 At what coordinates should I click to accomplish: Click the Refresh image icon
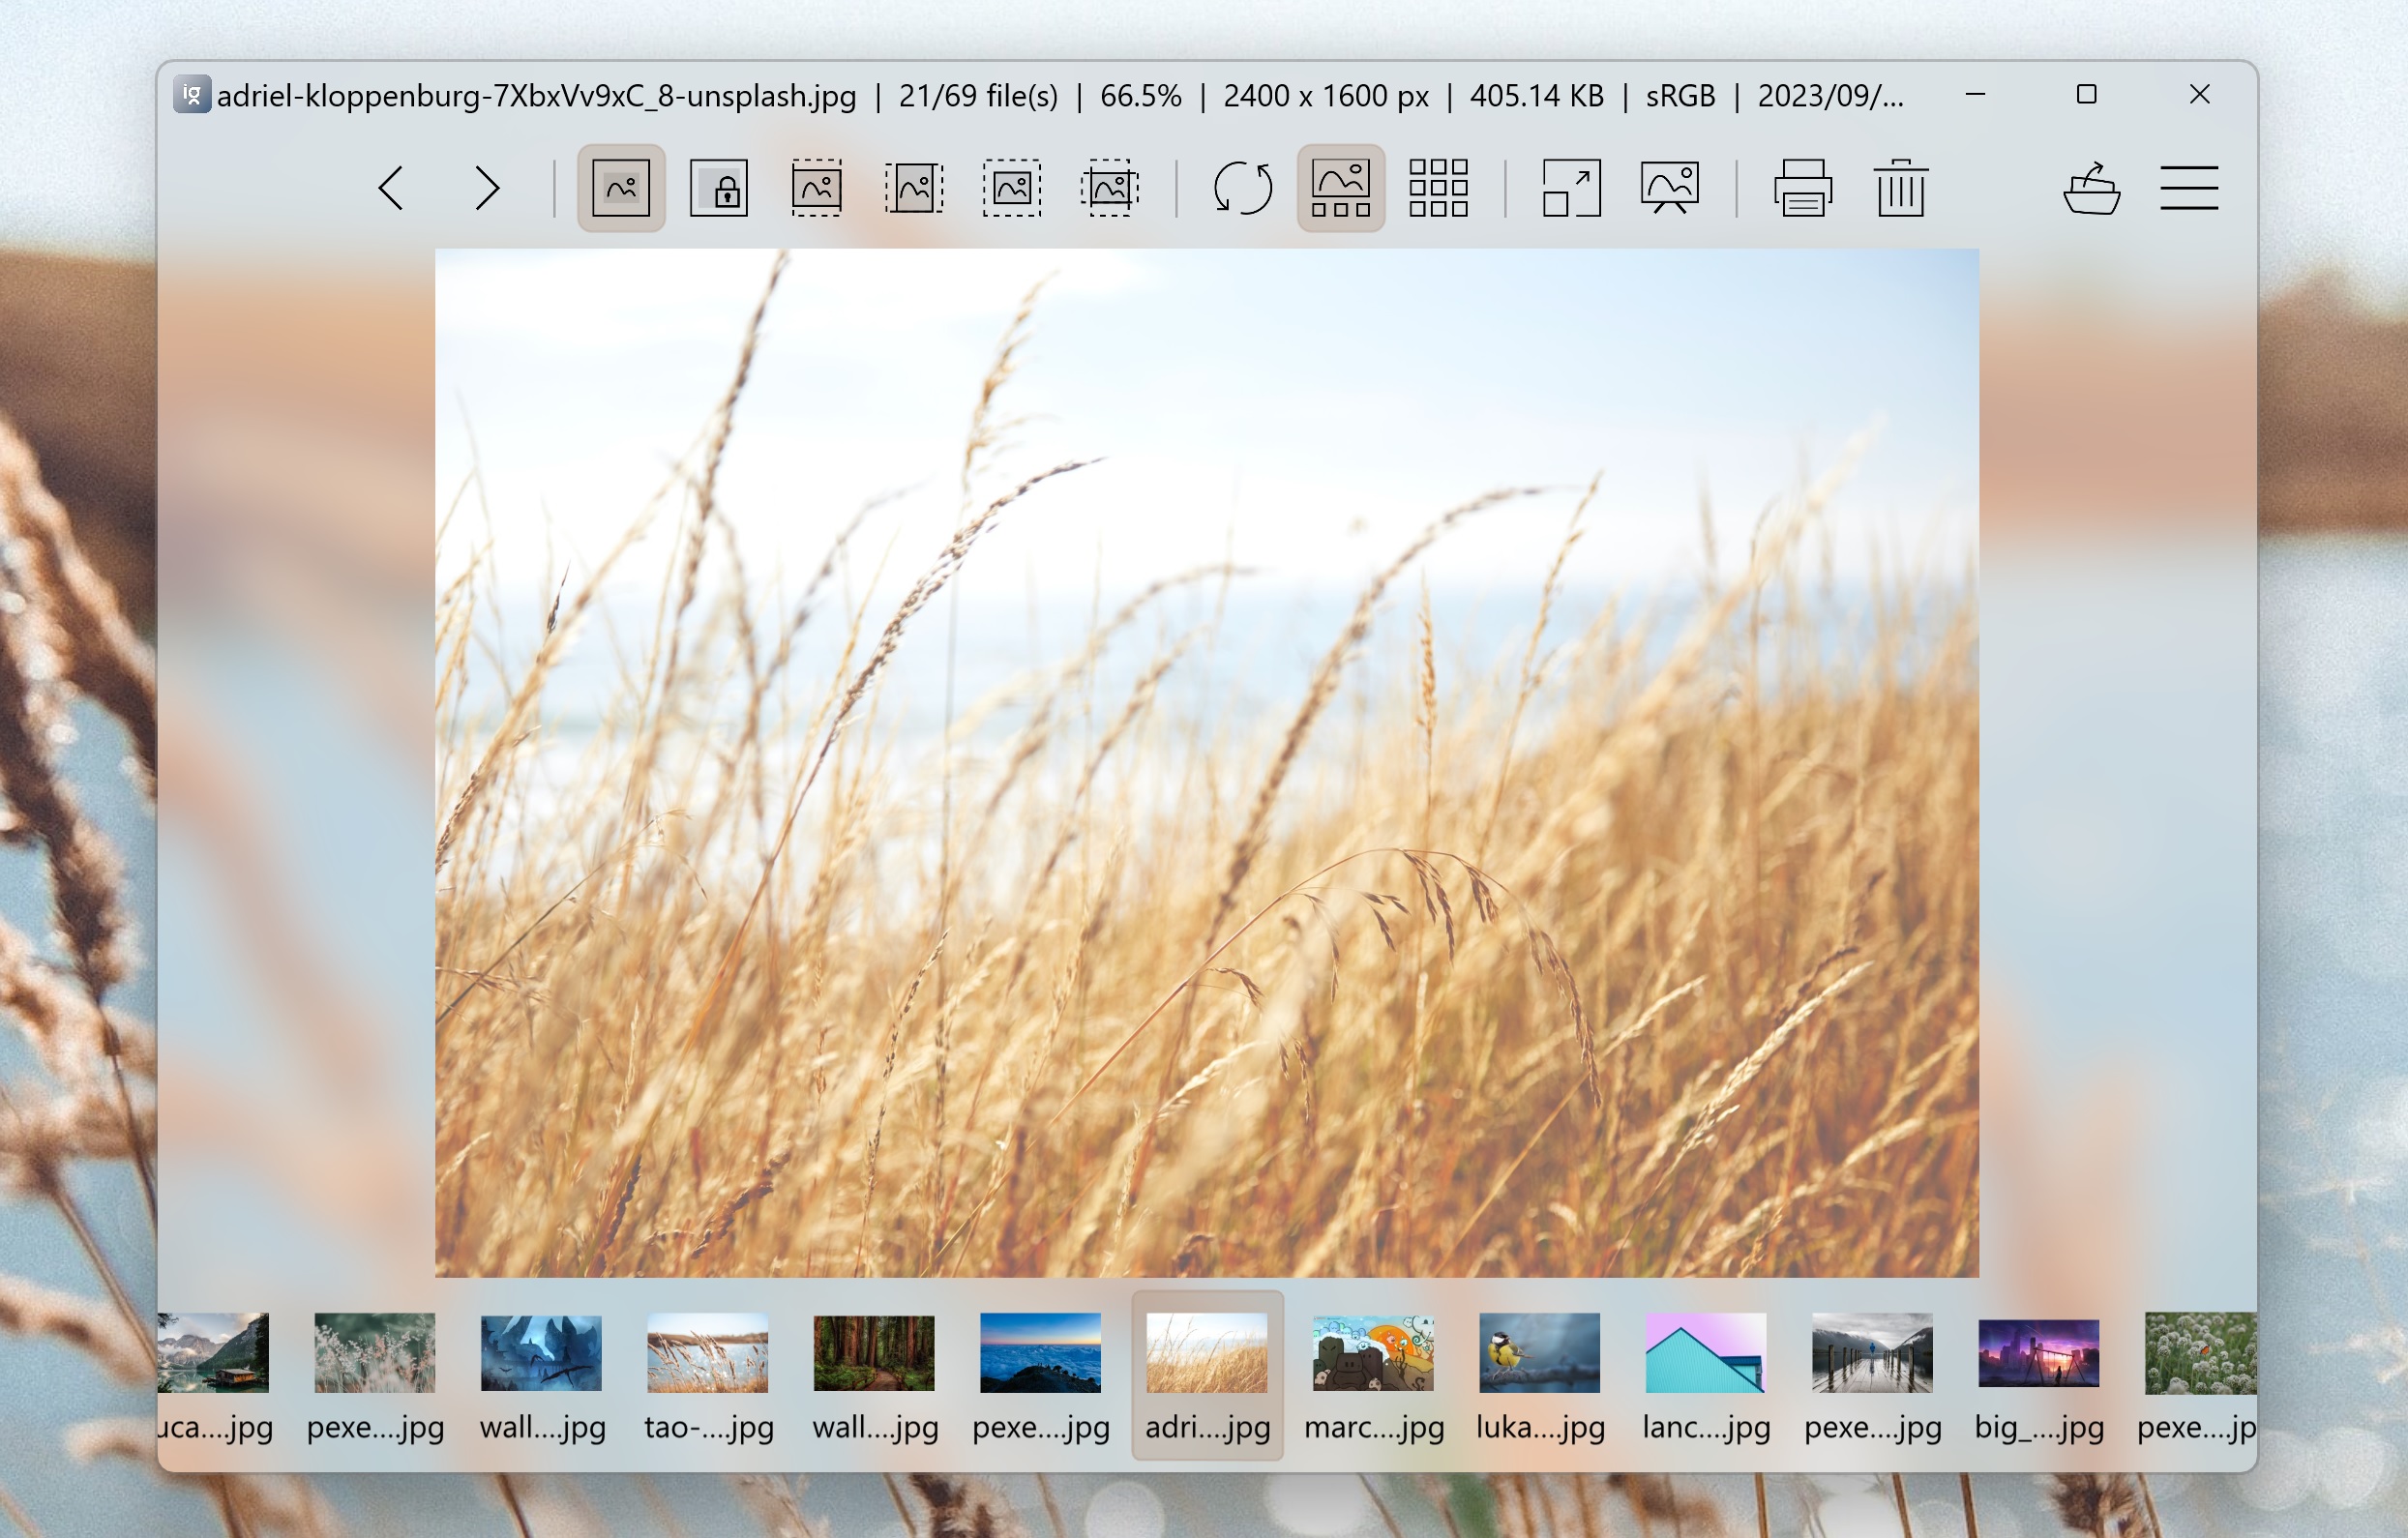tap(1243, 188)
